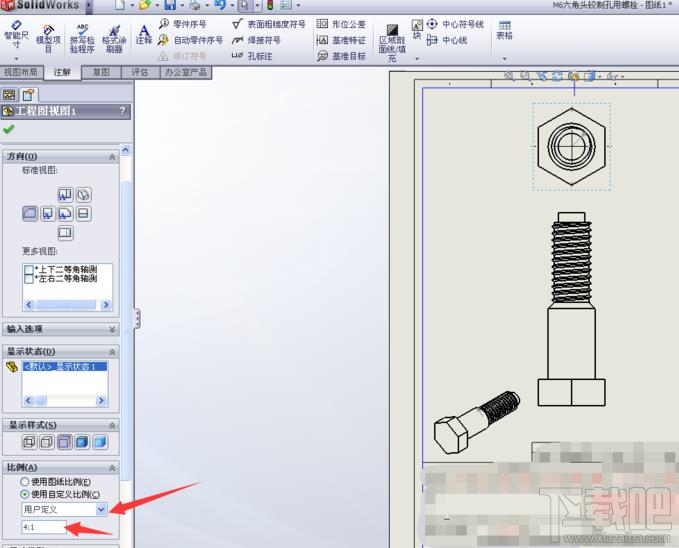Add a 表面粗糙度符号 surface finish symbol

coord(268,24)
